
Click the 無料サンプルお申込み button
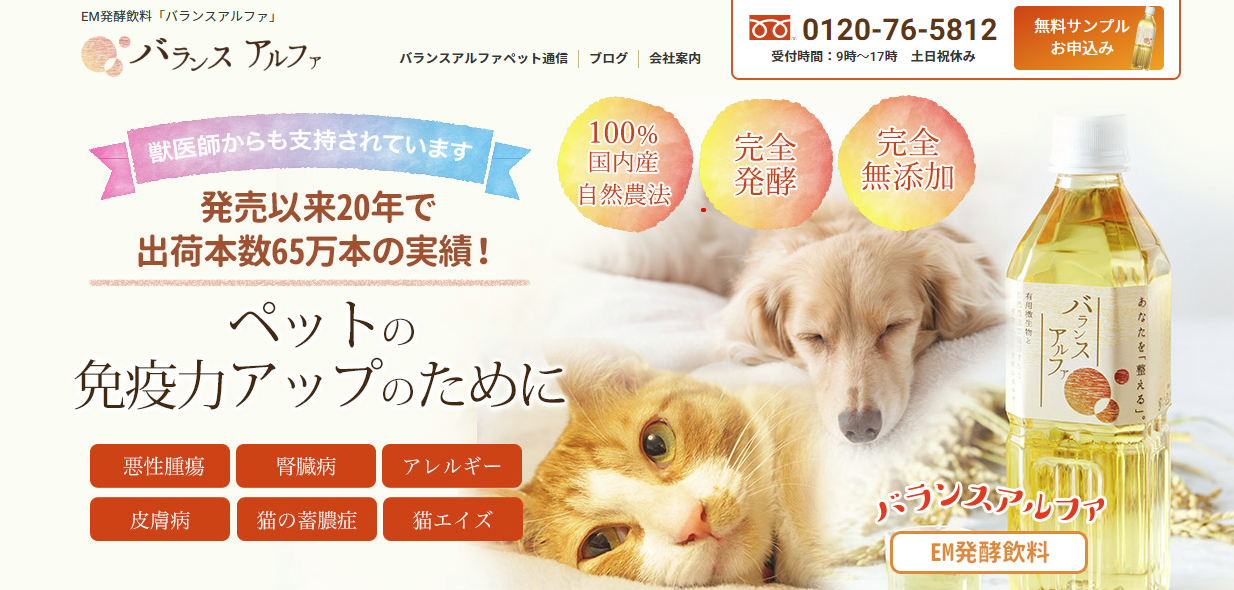click(1088, 38)
